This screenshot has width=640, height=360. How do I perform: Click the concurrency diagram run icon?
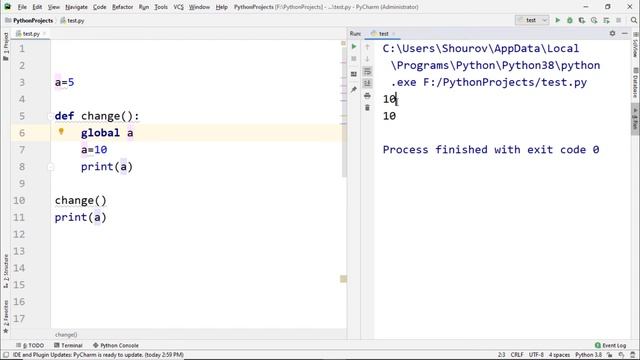(607, 20)
